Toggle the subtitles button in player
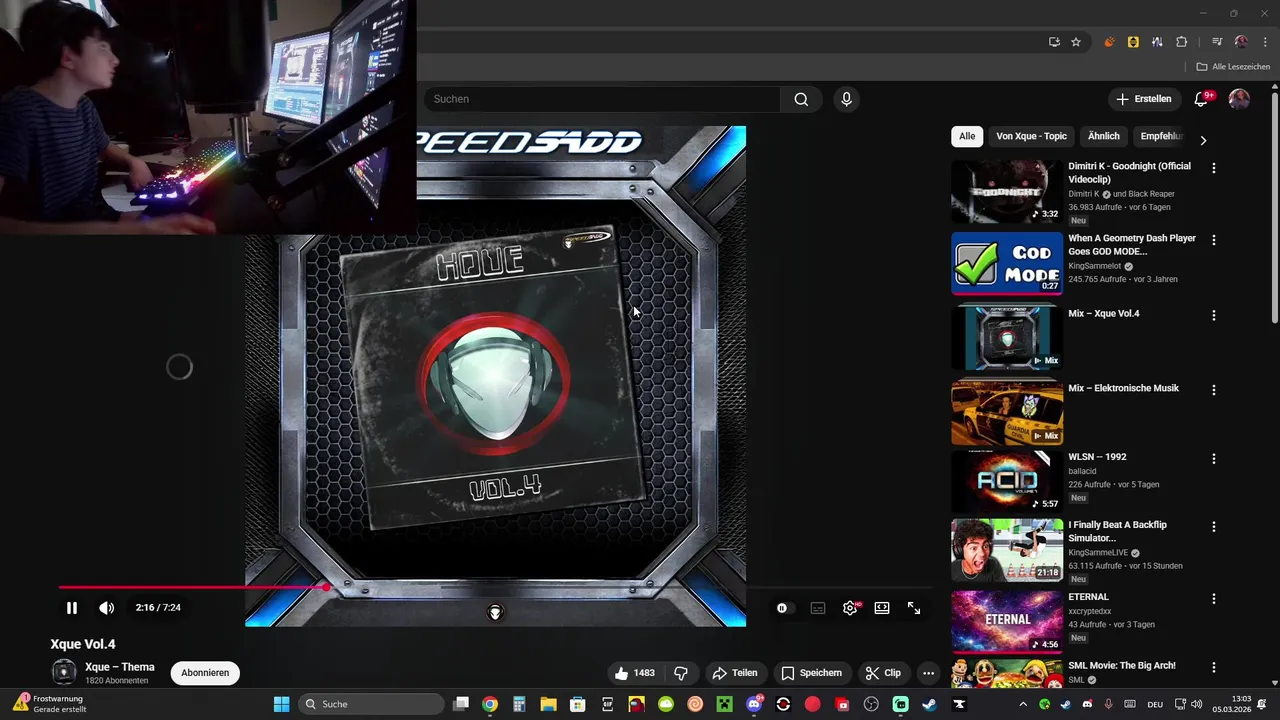1280x720 pixels. pos(818,608)
